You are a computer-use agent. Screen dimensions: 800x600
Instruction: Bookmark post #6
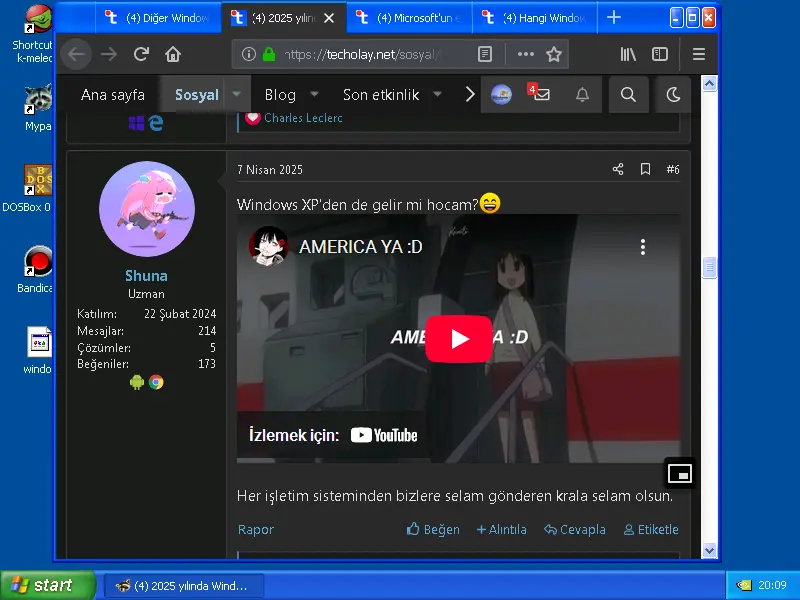point(645,169)
